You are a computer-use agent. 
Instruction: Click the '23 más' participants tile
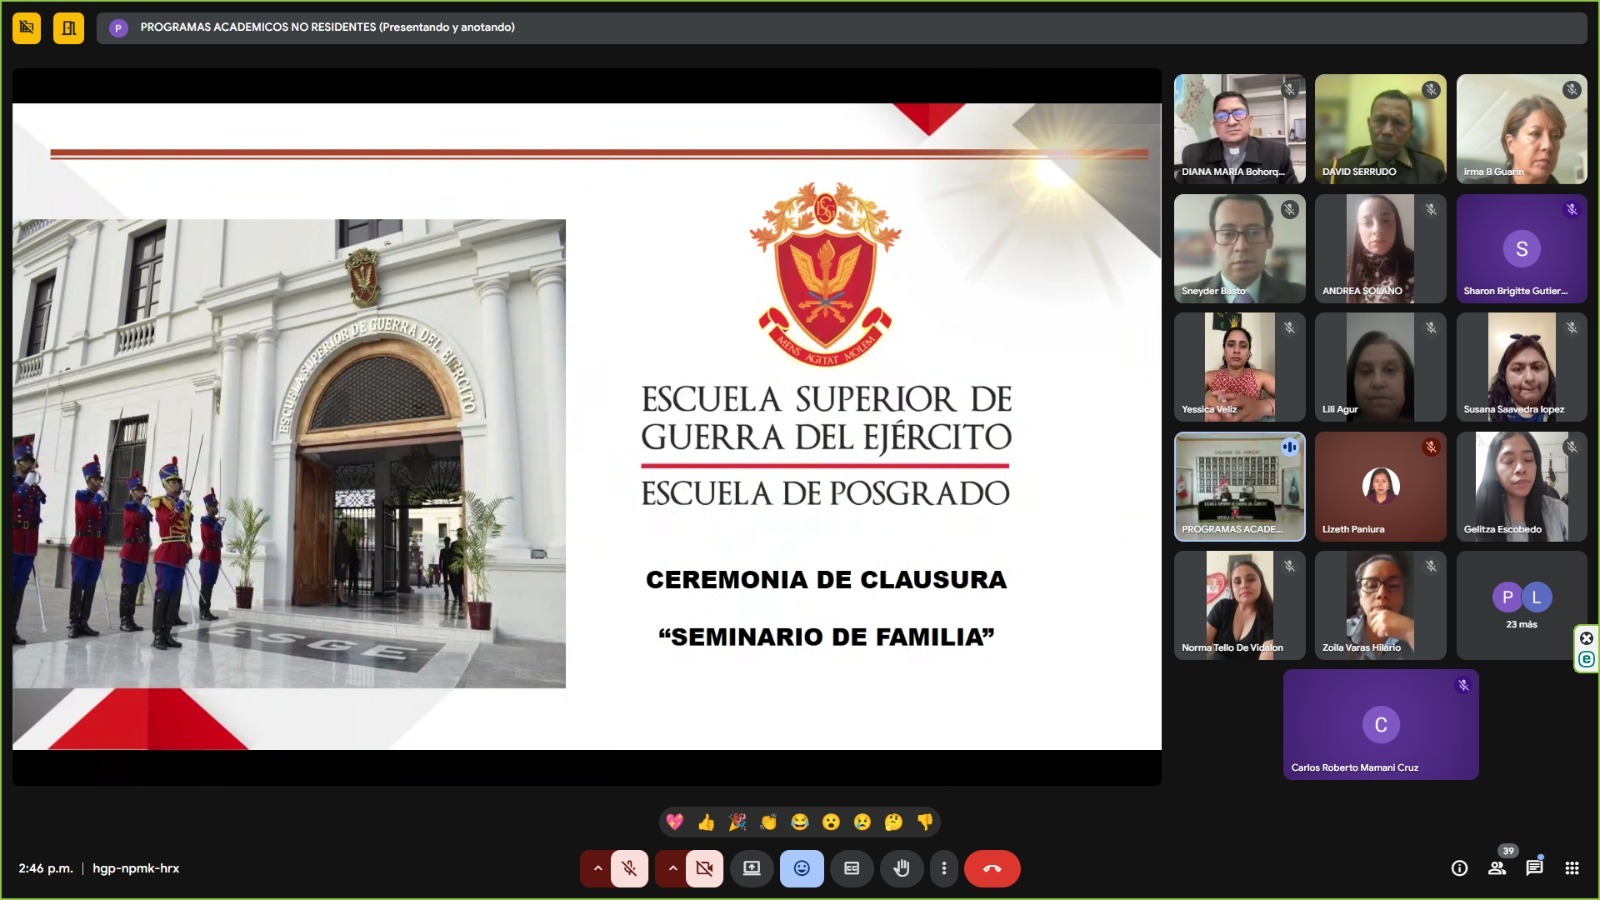(1521, 605)
